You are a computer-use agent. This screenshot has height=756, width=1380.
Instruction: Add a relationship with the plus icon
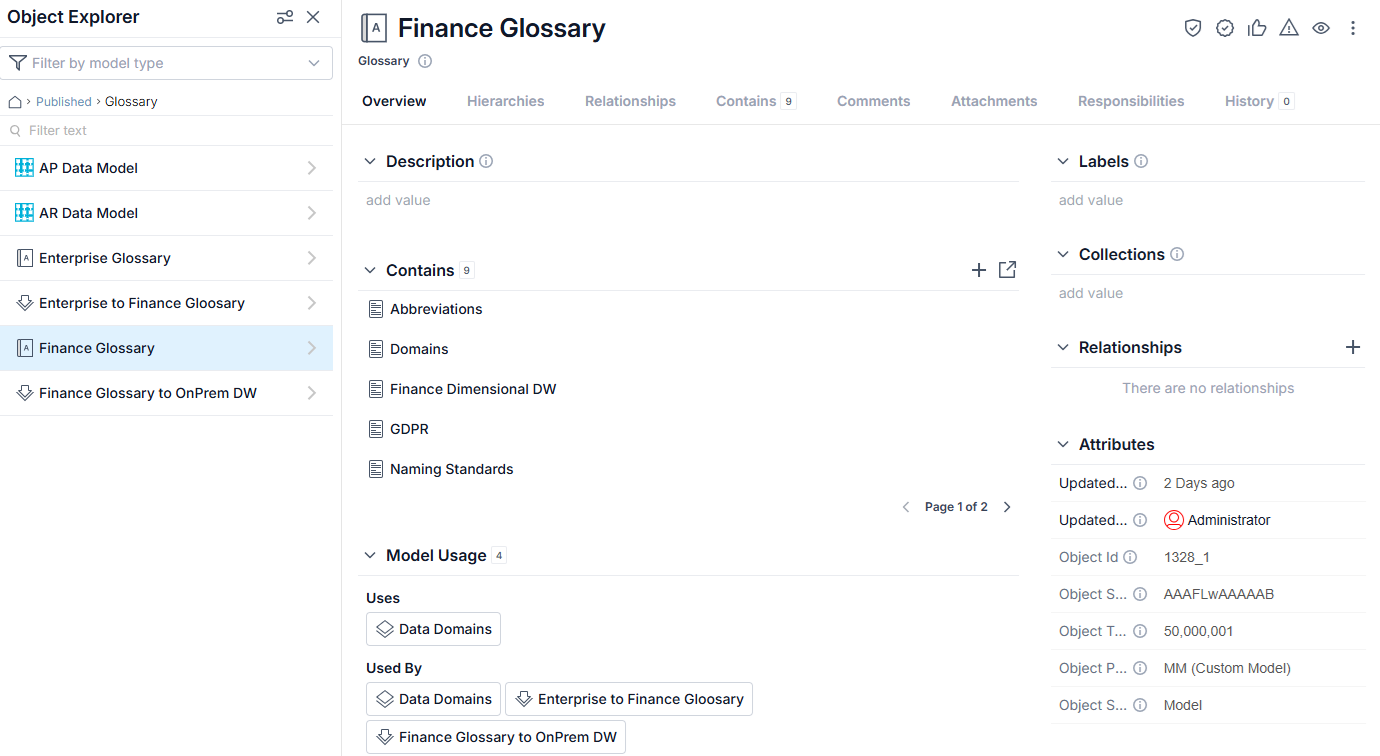click(x=1353, y=347)
